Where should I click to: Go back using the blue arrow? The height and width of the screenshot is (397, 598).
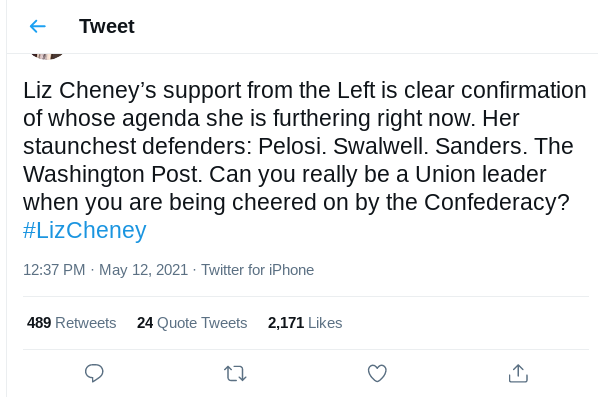[37, 26]
